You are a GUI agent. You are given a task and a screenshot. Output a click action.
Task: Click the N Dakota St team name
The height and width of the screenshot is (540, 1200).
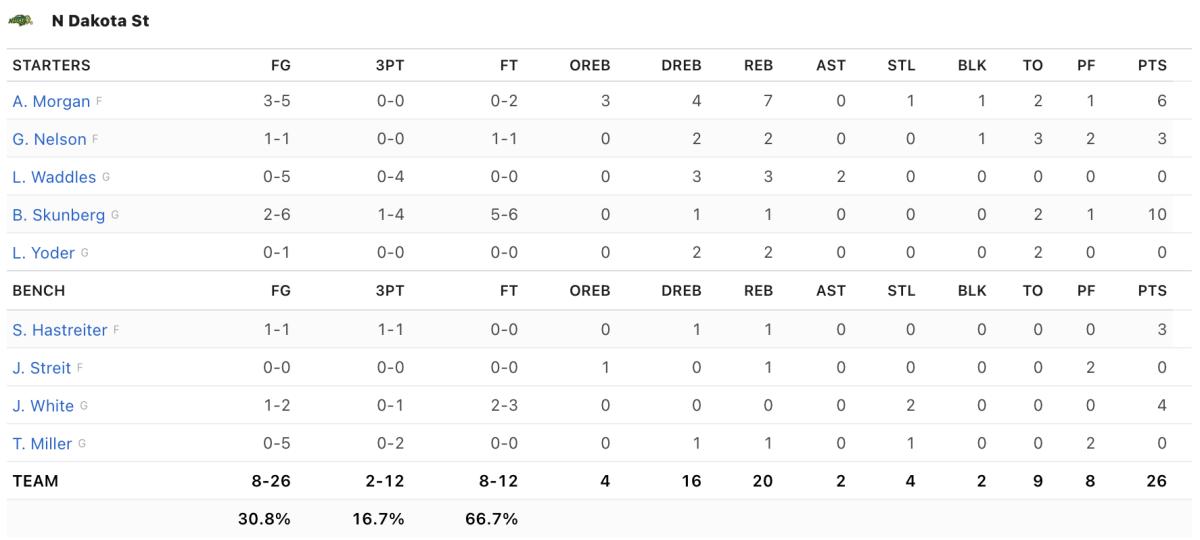coord(100,20)
